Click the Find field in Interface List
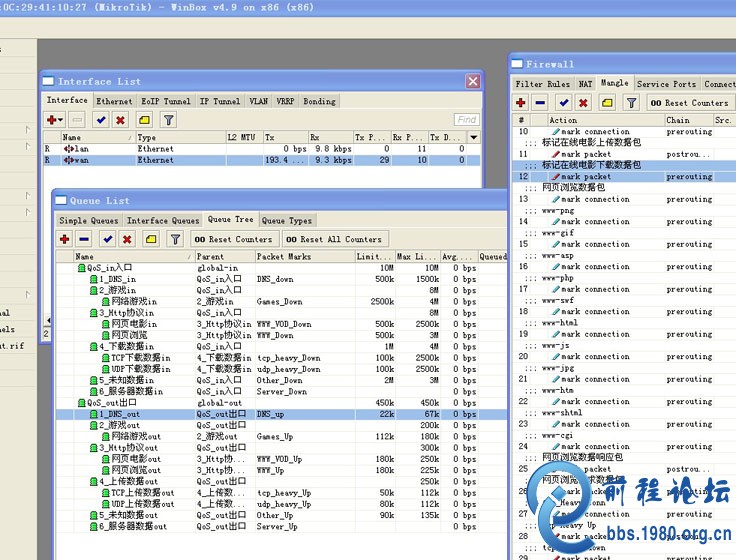 pos(465,120)
